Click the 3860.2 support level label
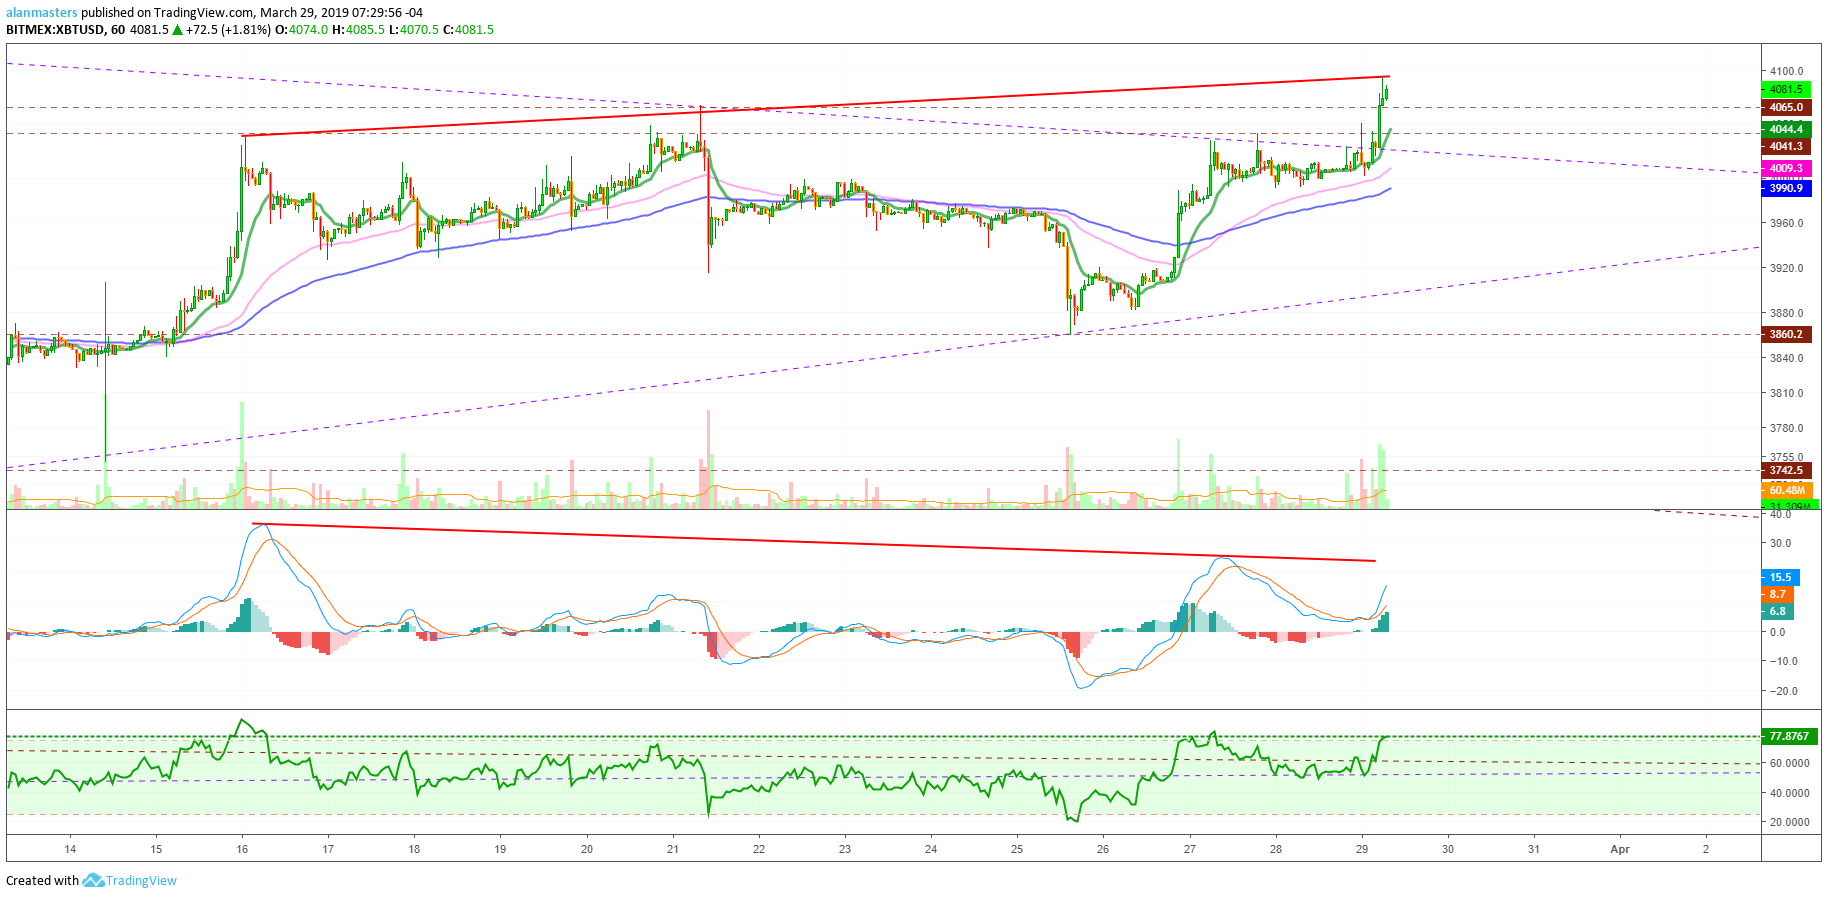Screen dimensions: 1828x898 [x=1786, y=334]
